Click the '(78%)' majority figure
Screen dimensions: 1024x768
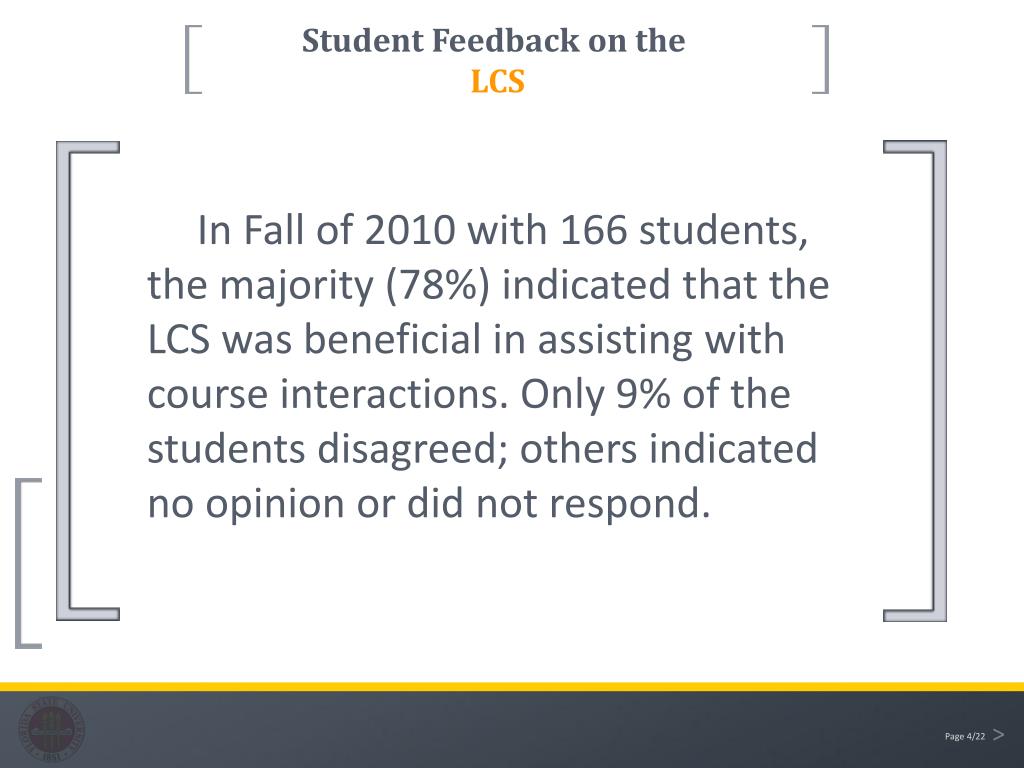[437, 286]
